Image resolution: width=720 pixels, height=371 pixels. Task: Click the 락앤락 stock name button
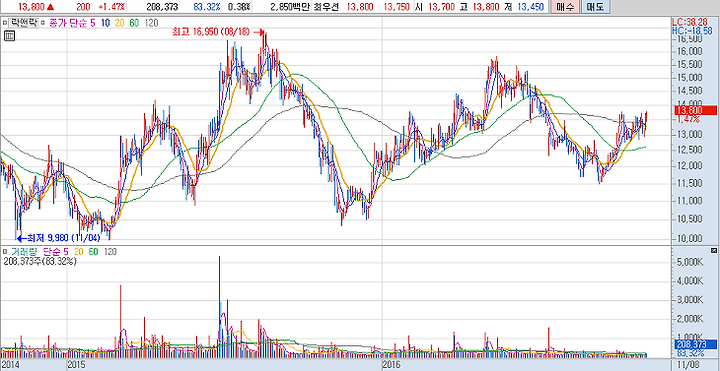tap(23, 22)
